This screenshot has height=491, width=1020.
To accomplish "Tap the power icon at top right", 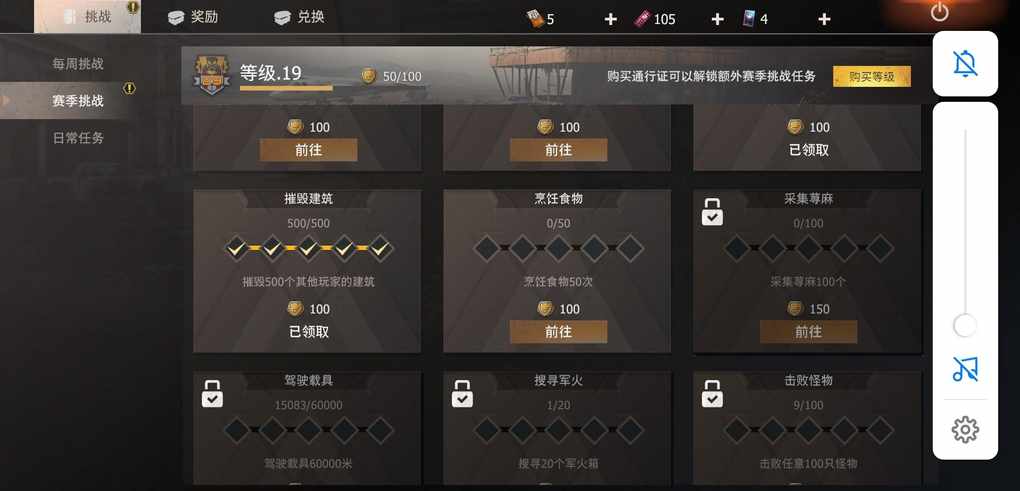I will click(x=939, y=12).
